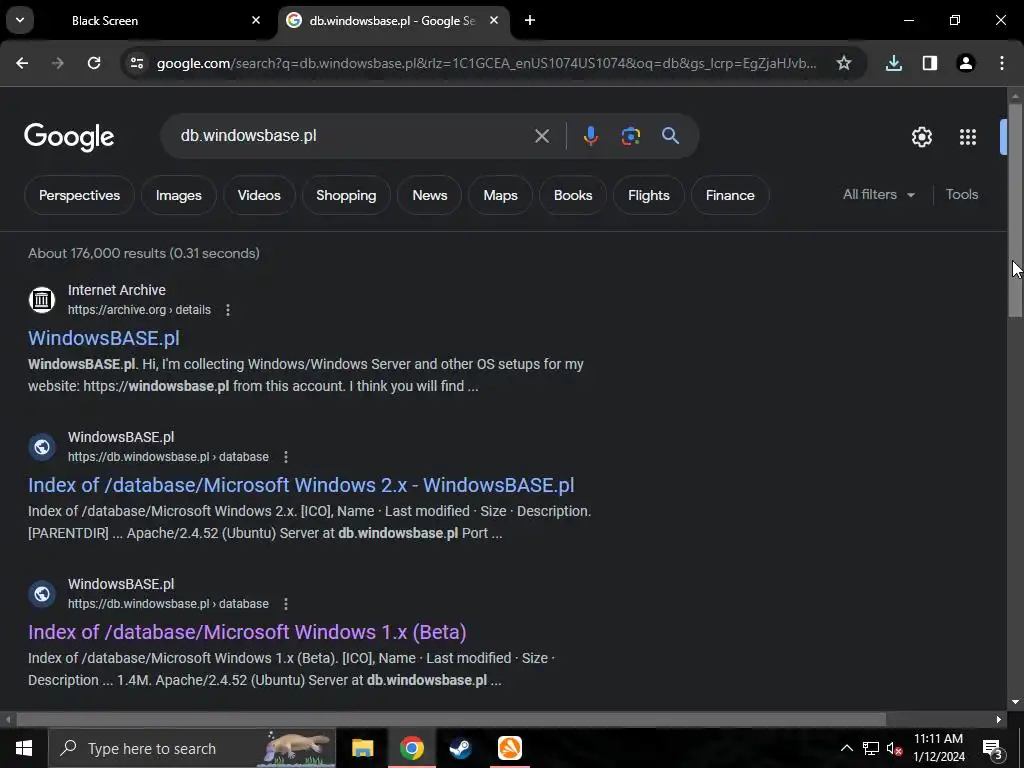Open more options for Windows 2.x result
Image resolution: width=1024 pixels, height=768 pixels.
[x=285, y=457]
